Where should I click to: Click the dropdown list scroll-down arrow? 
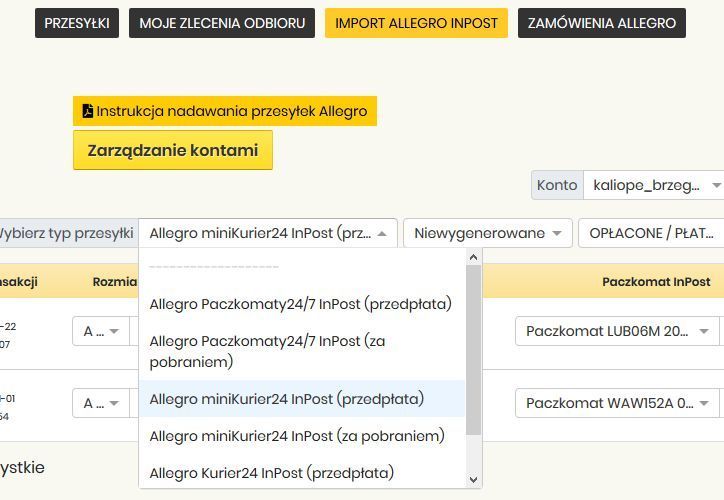(x=473, y=480)
